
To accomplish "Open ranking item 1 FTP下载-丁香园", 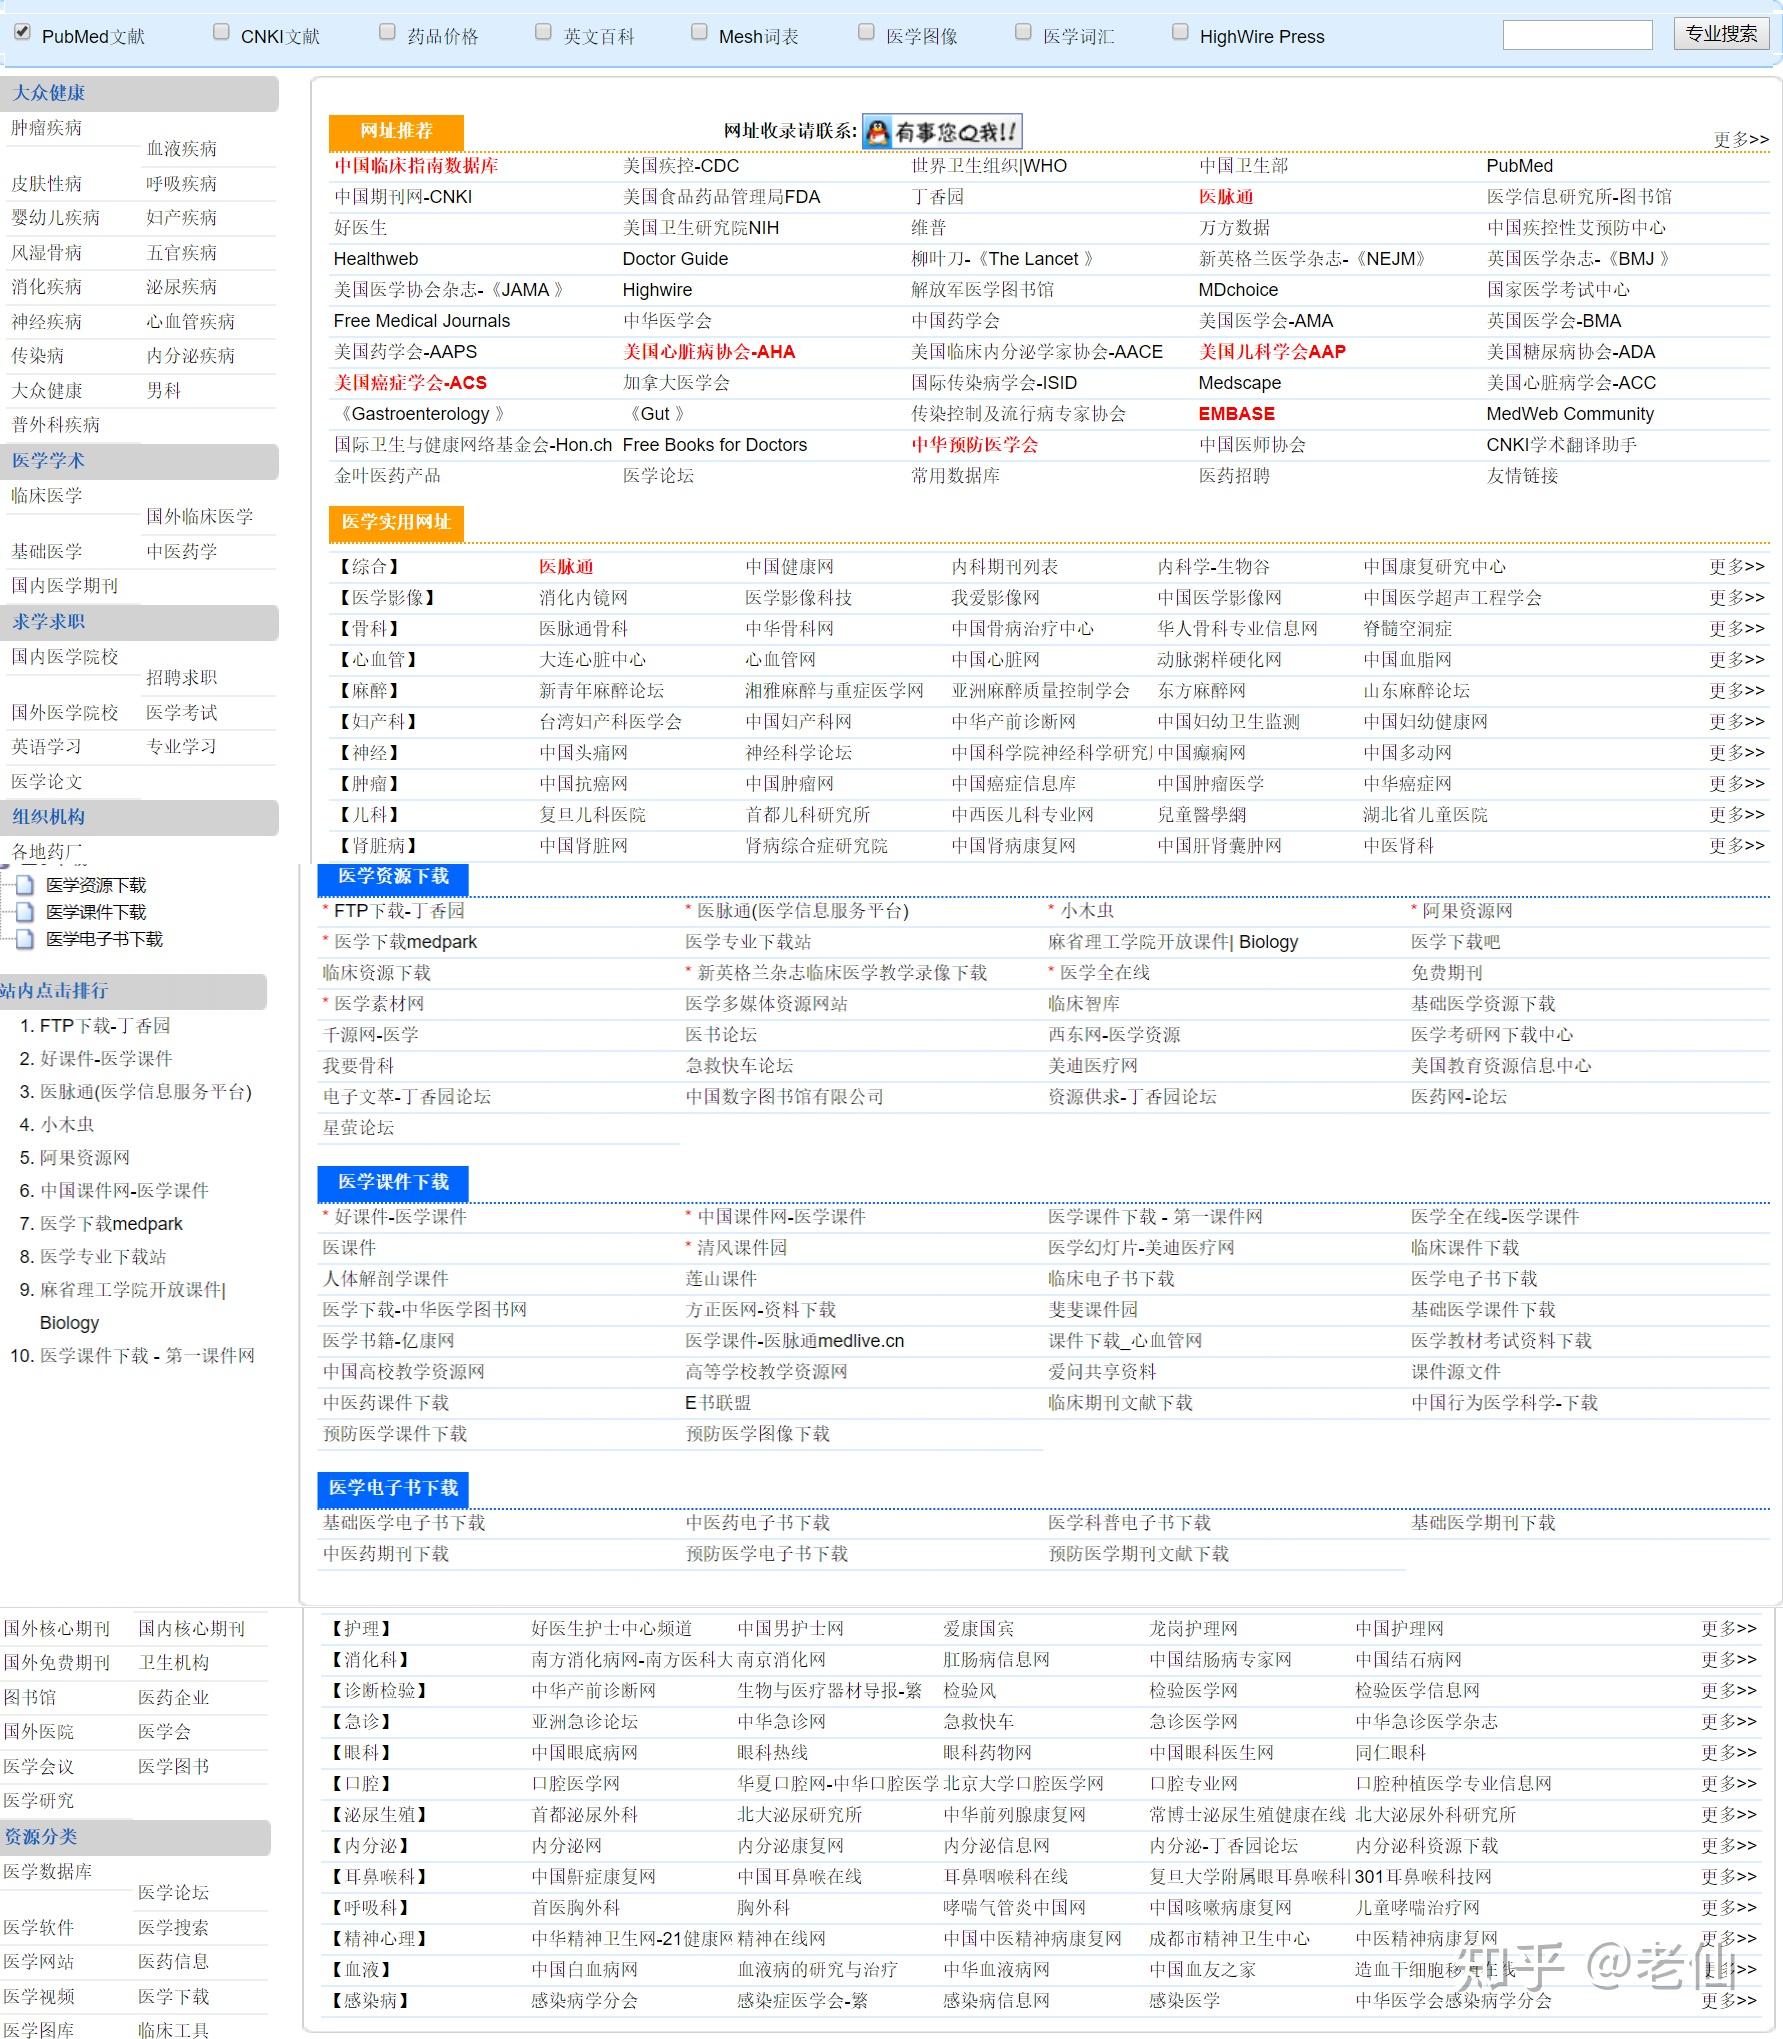I will pos(105,1026).
